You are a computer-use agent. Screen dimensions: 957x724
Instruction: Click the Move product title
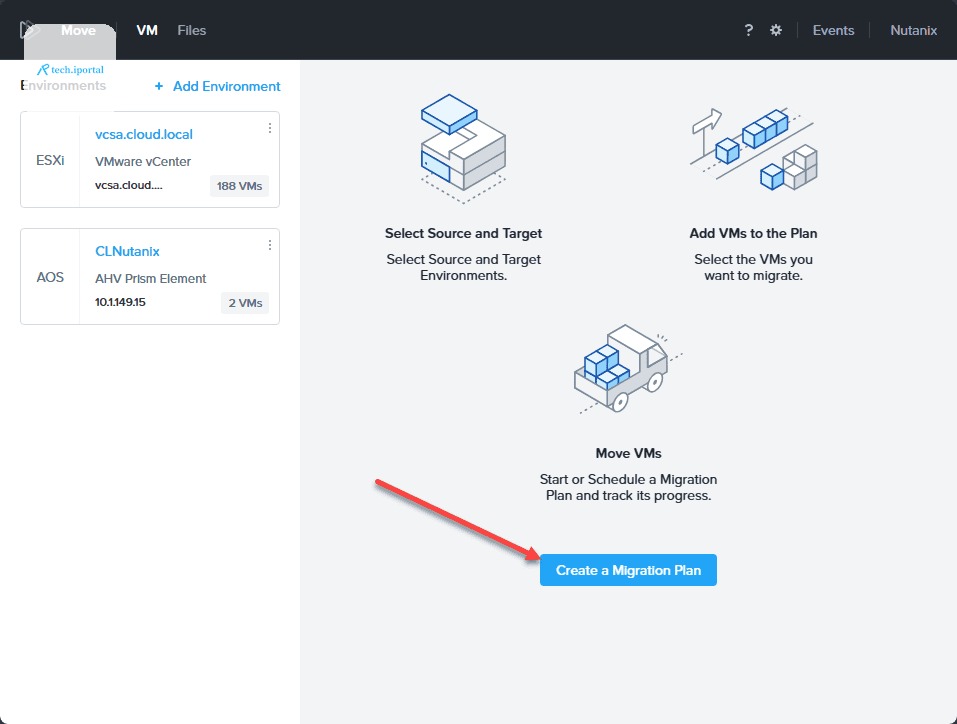coord(78,30)
